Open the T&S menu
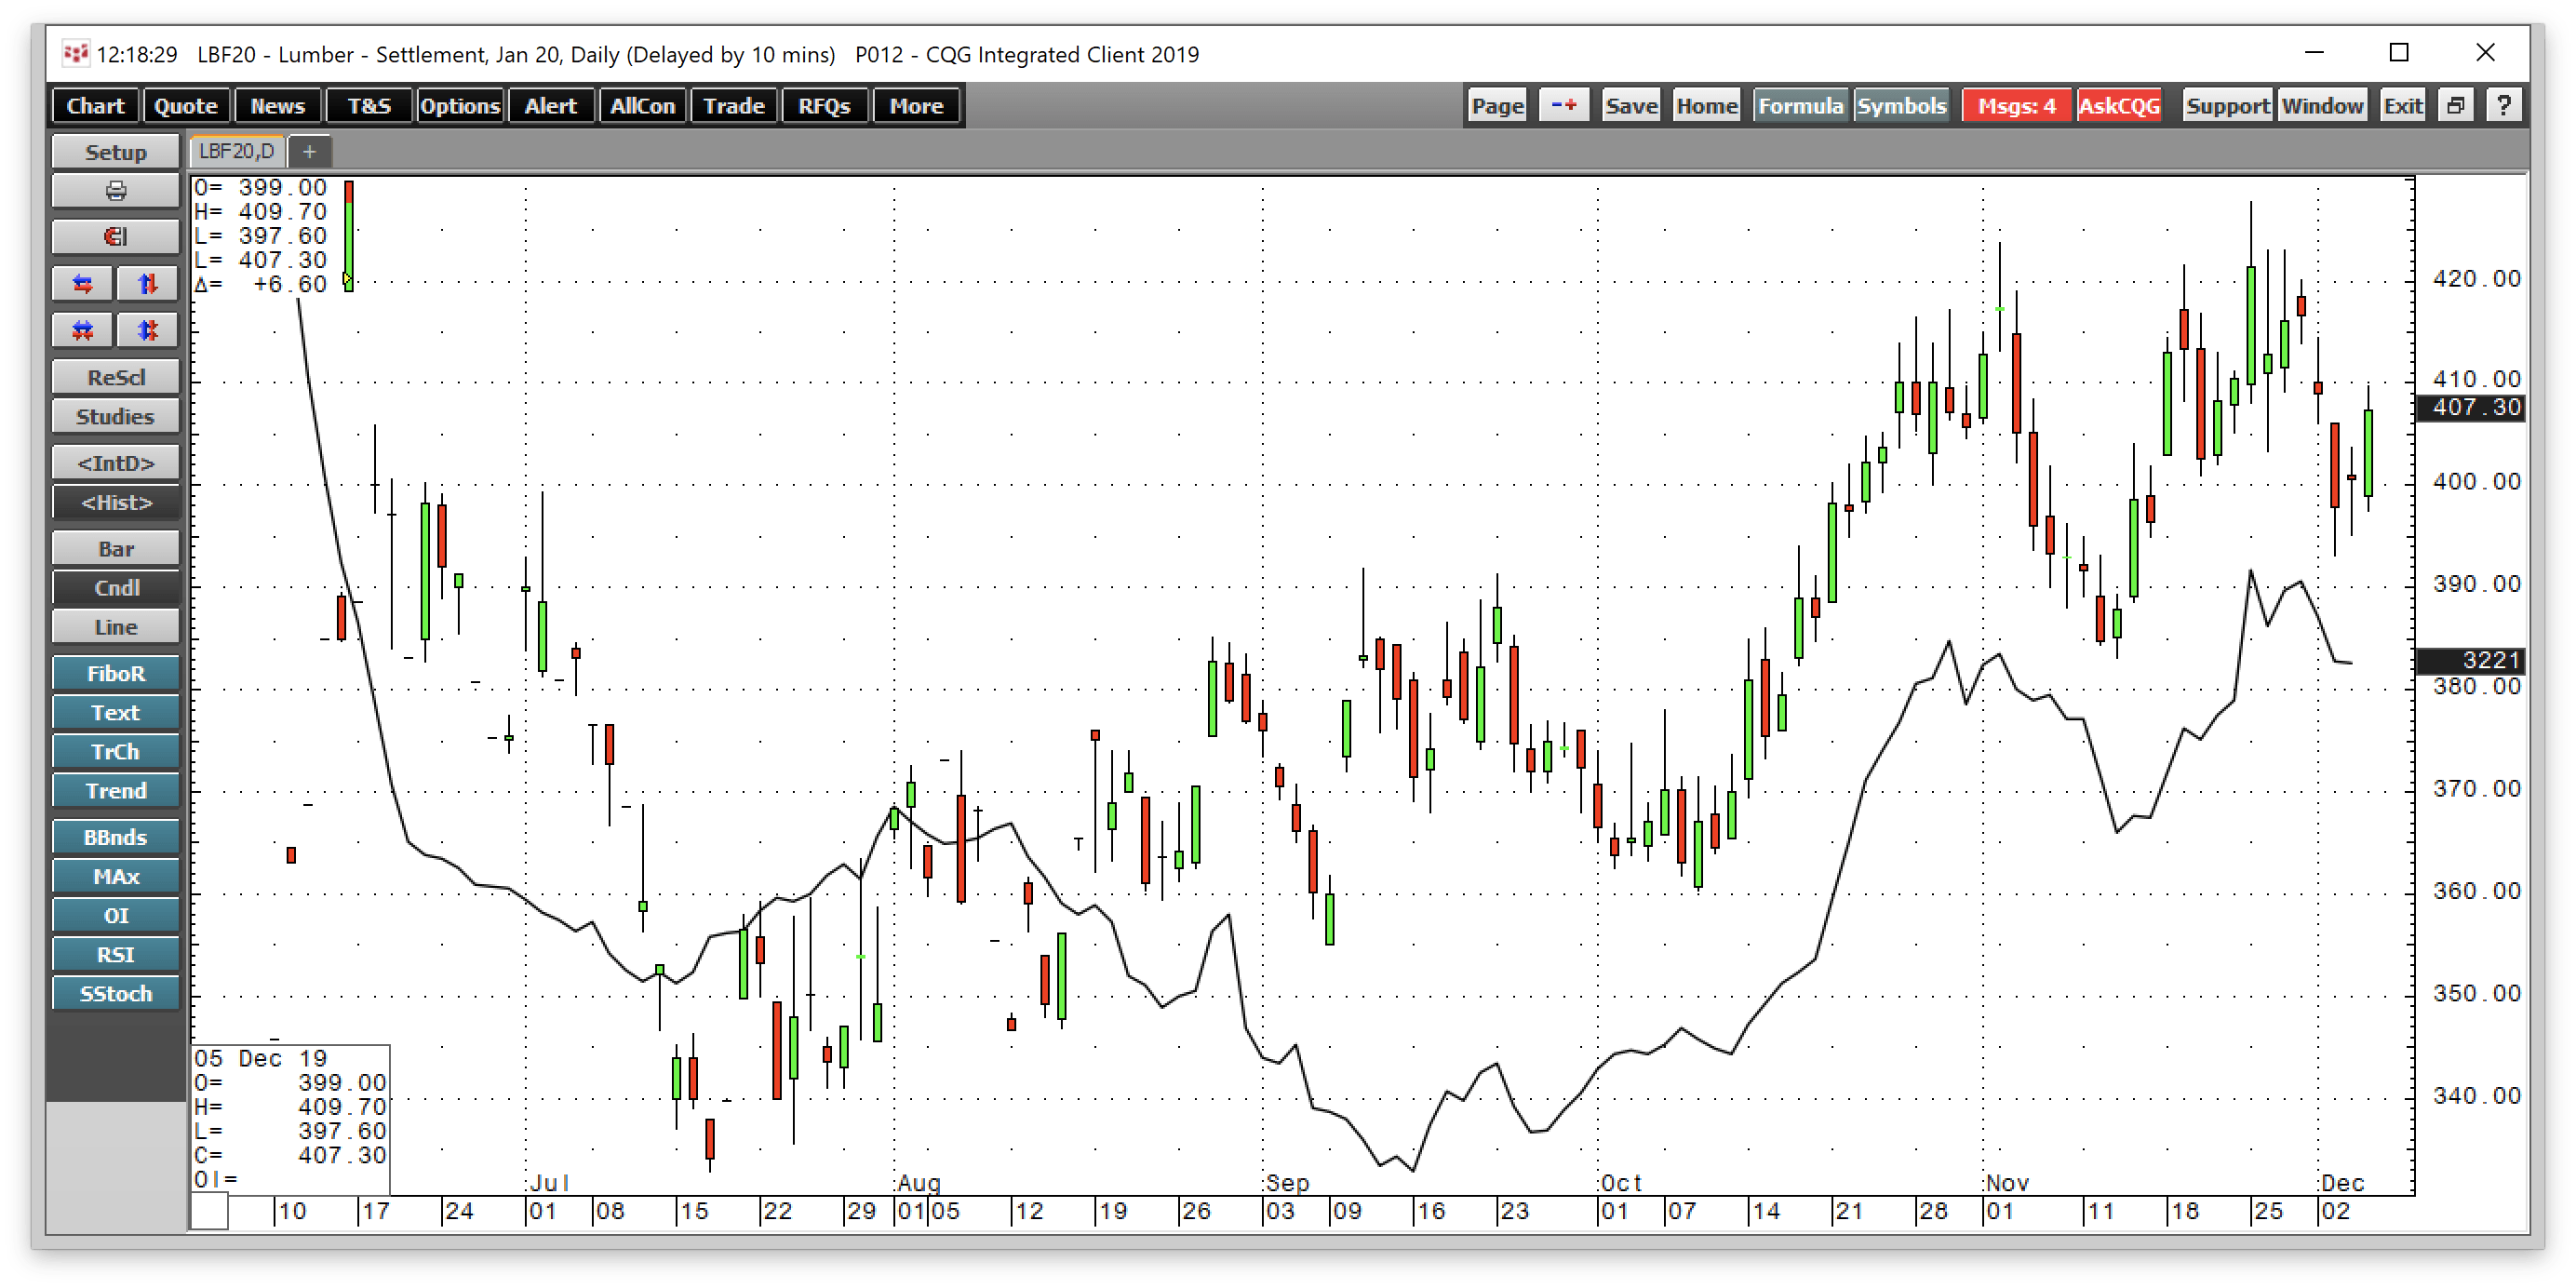 click(x=369, y=106)
